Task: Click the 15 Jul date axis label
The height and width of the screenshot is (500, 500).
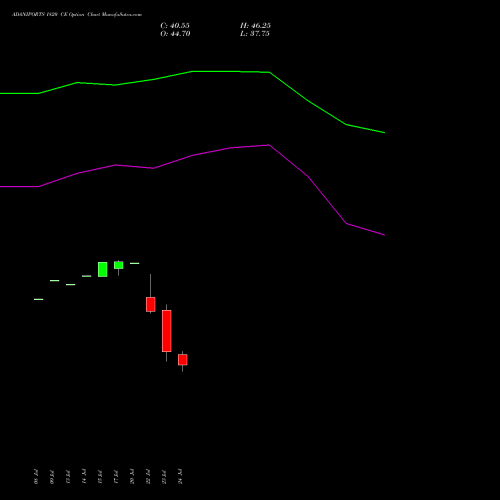Action: pos(100,477)
